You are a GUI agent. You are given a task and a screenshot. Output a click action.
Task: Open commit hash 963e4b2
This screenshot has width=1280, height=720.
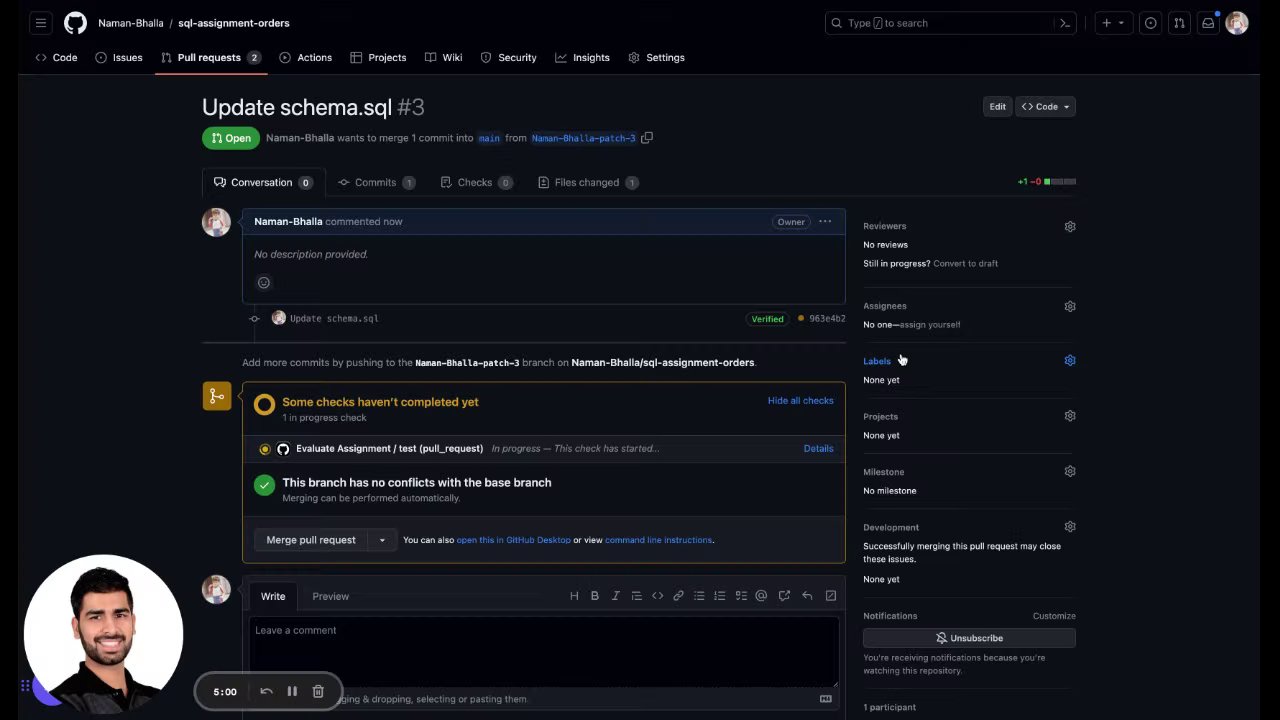[827, 319]
